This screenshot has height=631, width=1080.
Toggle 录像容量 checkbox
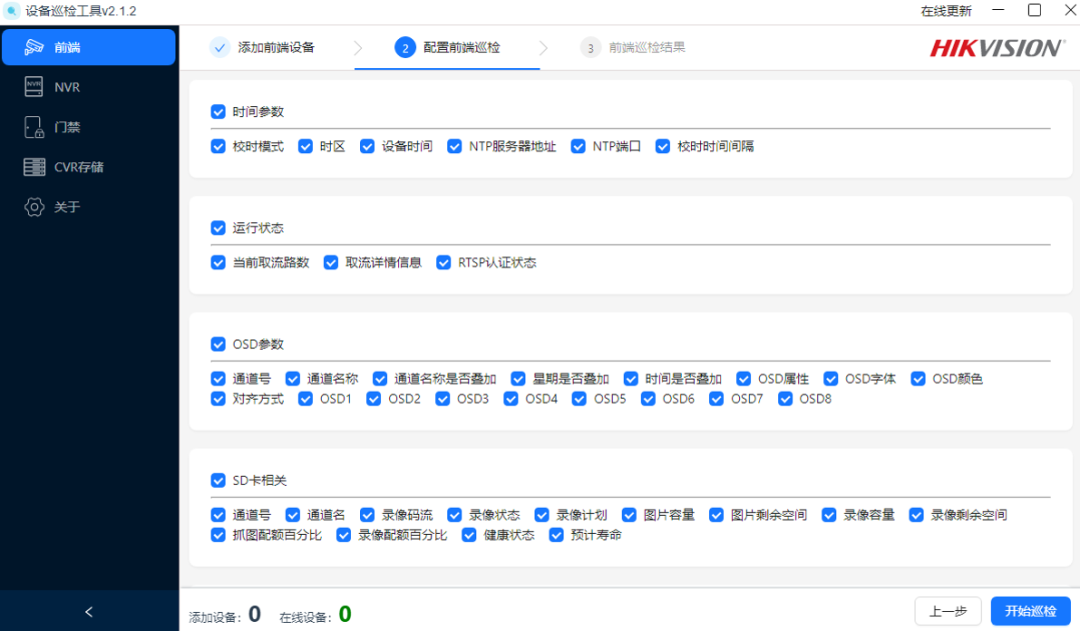(x=829, y=515)
